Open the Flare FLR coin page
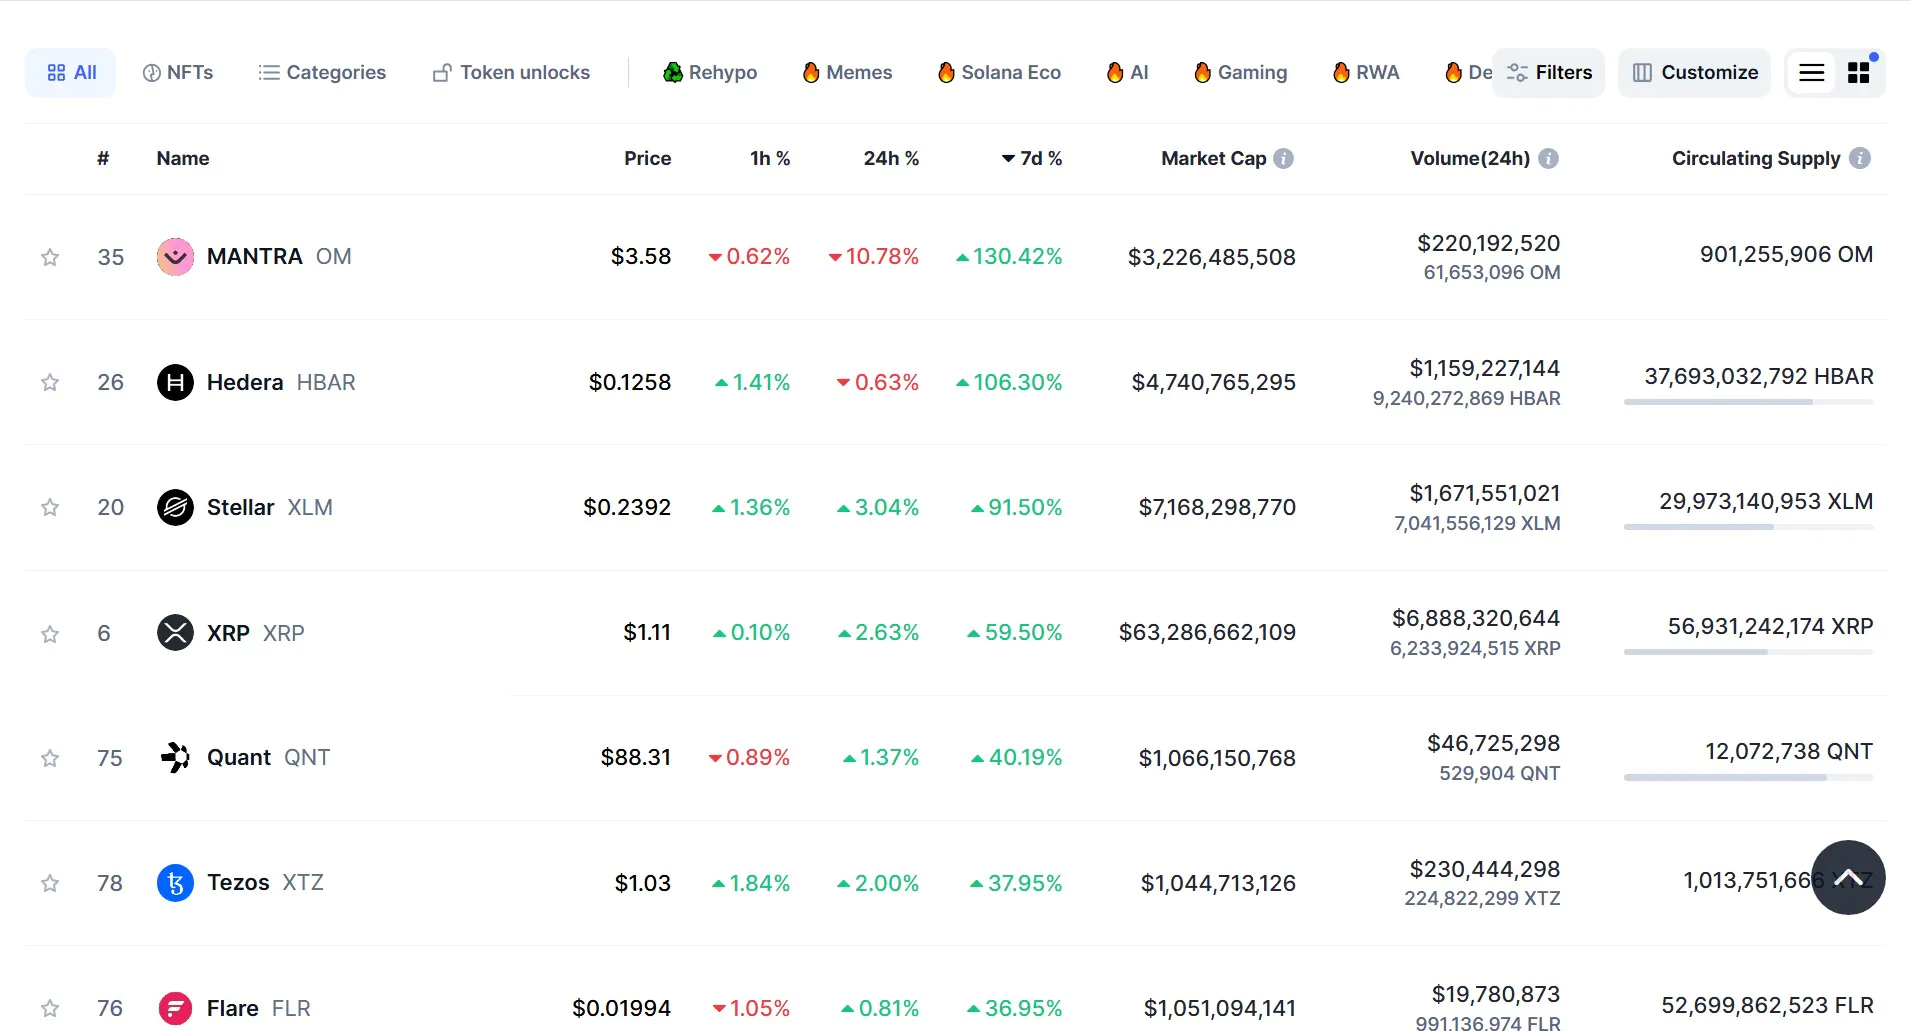 pos(259,1008)
